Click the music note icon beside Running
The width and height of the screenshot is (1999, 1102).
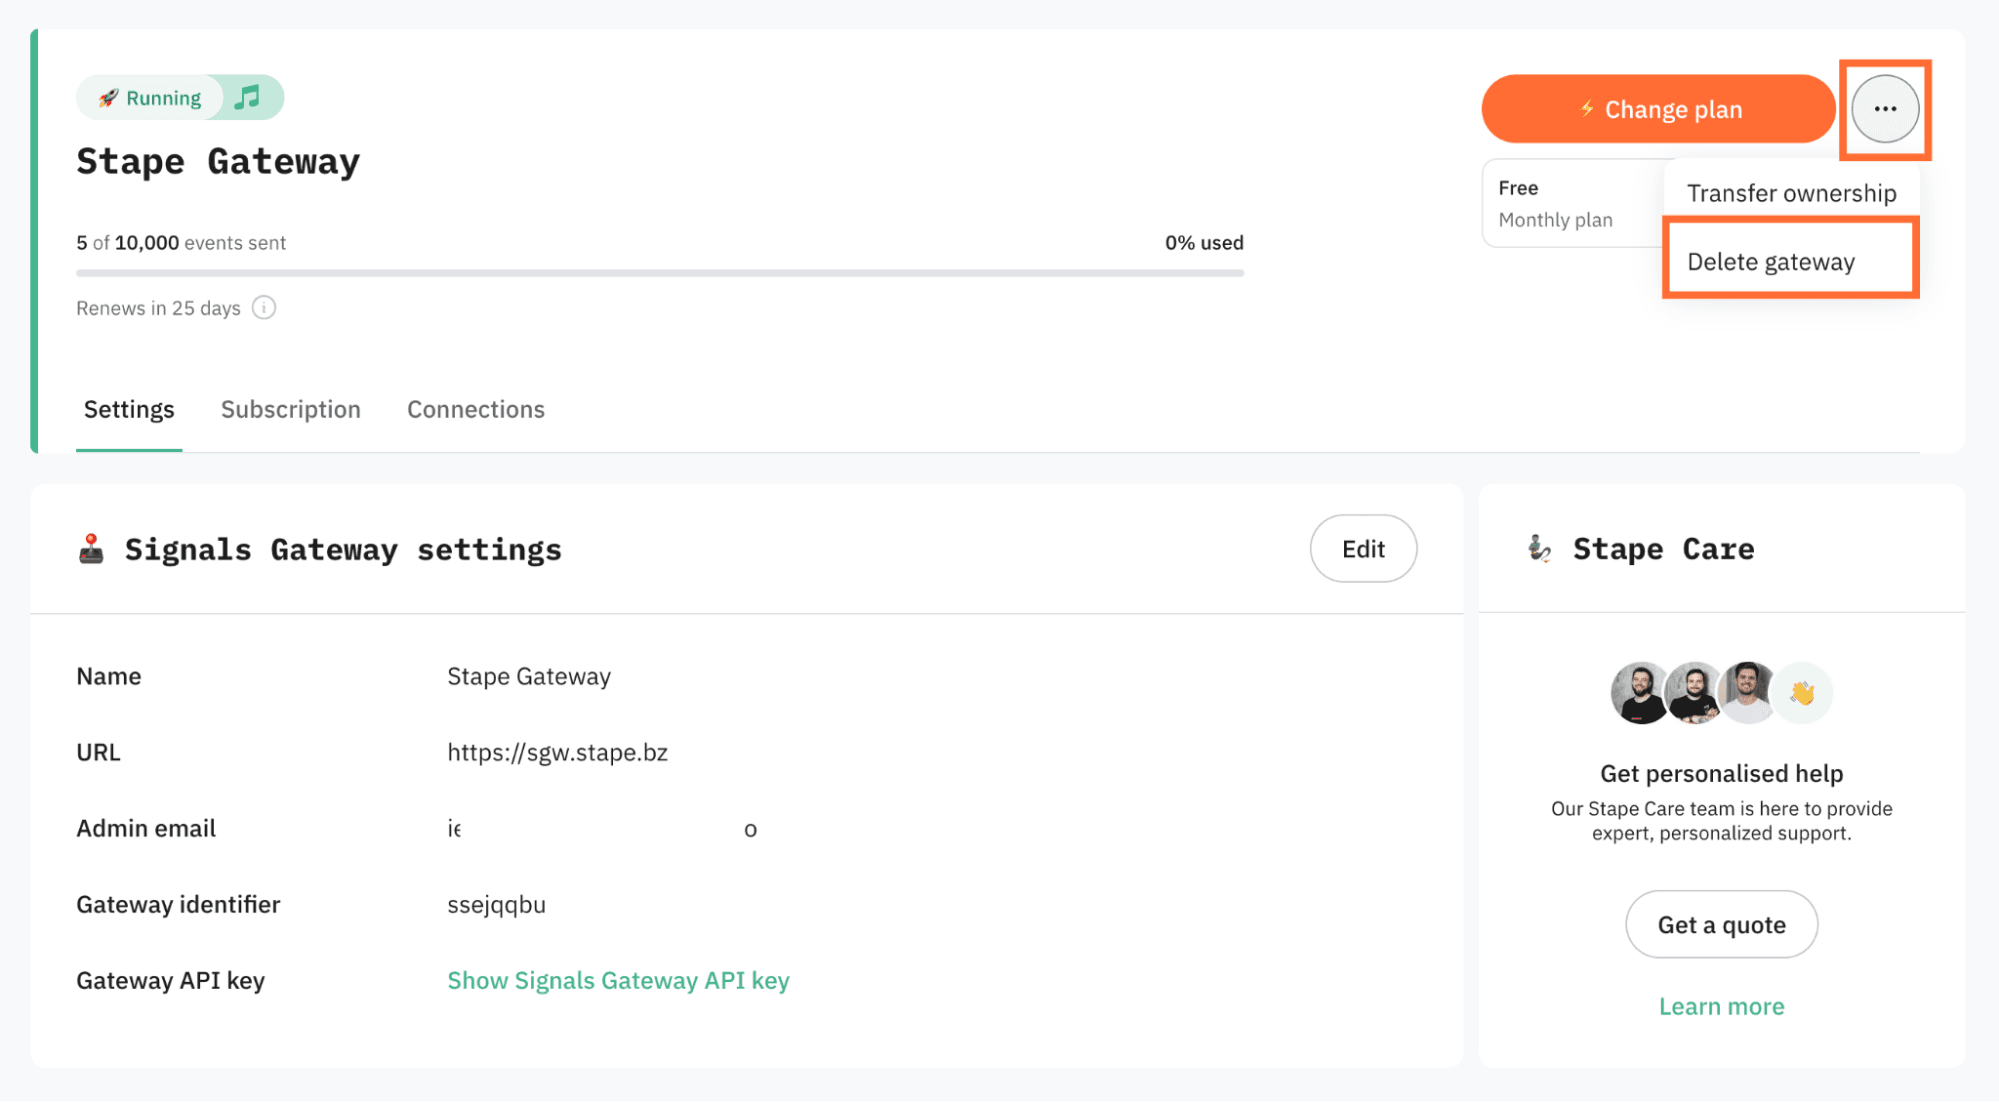point(247,97)
